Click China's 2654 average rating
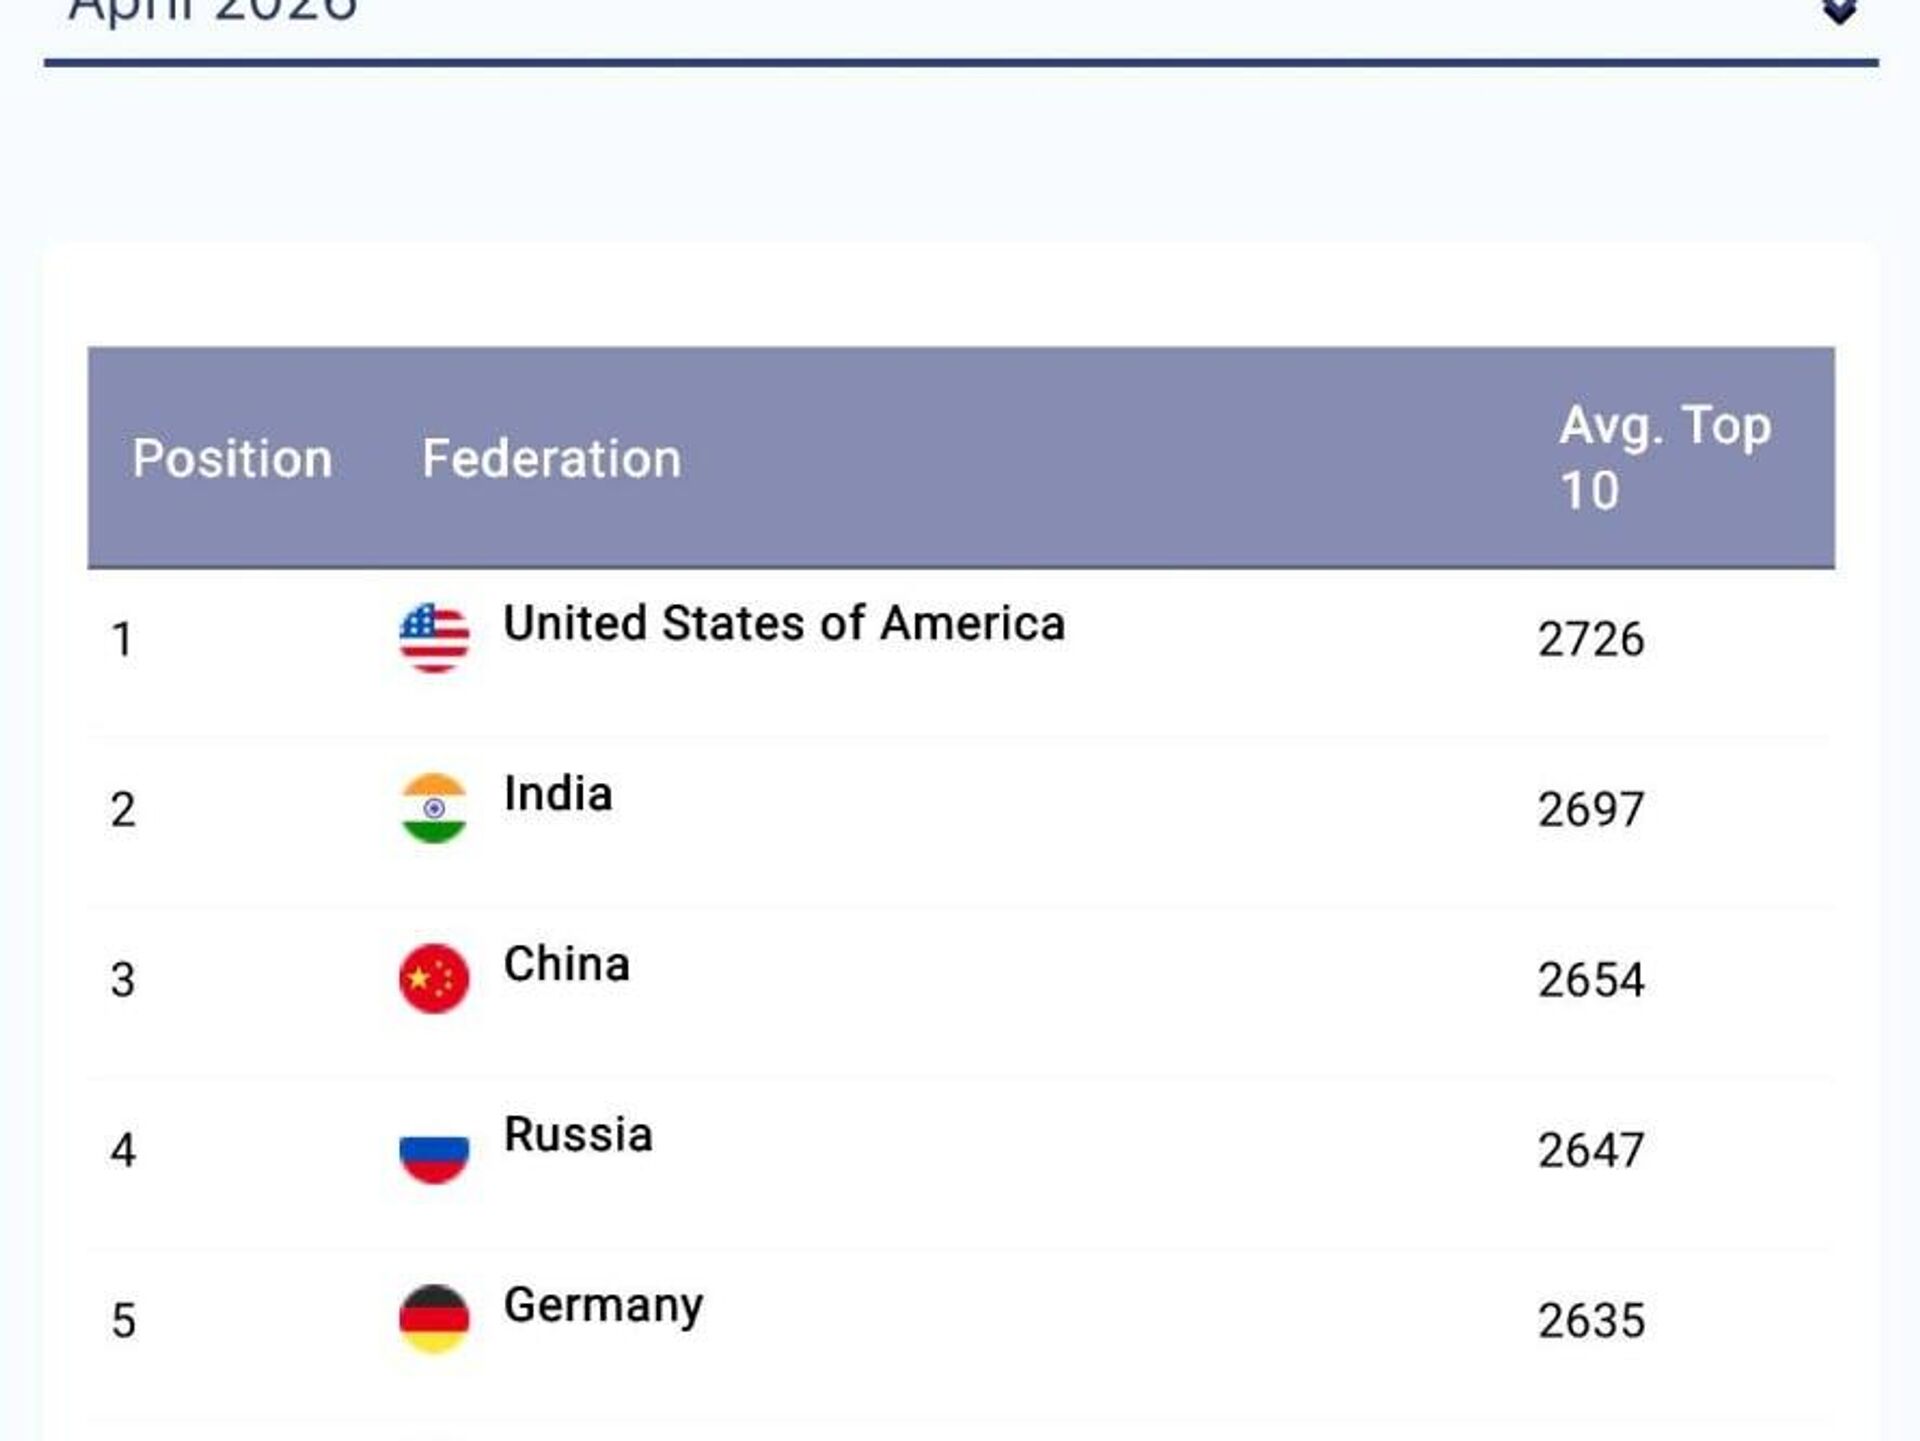Screen dimensions: 1920x1441 [1591, 980]
